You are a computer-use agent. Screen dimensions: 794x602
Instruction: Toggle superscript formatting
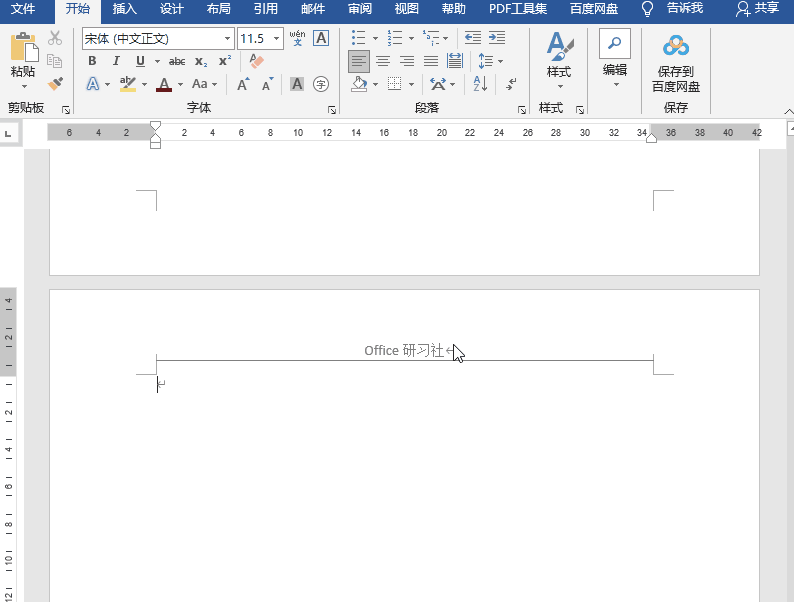(225, 61)
